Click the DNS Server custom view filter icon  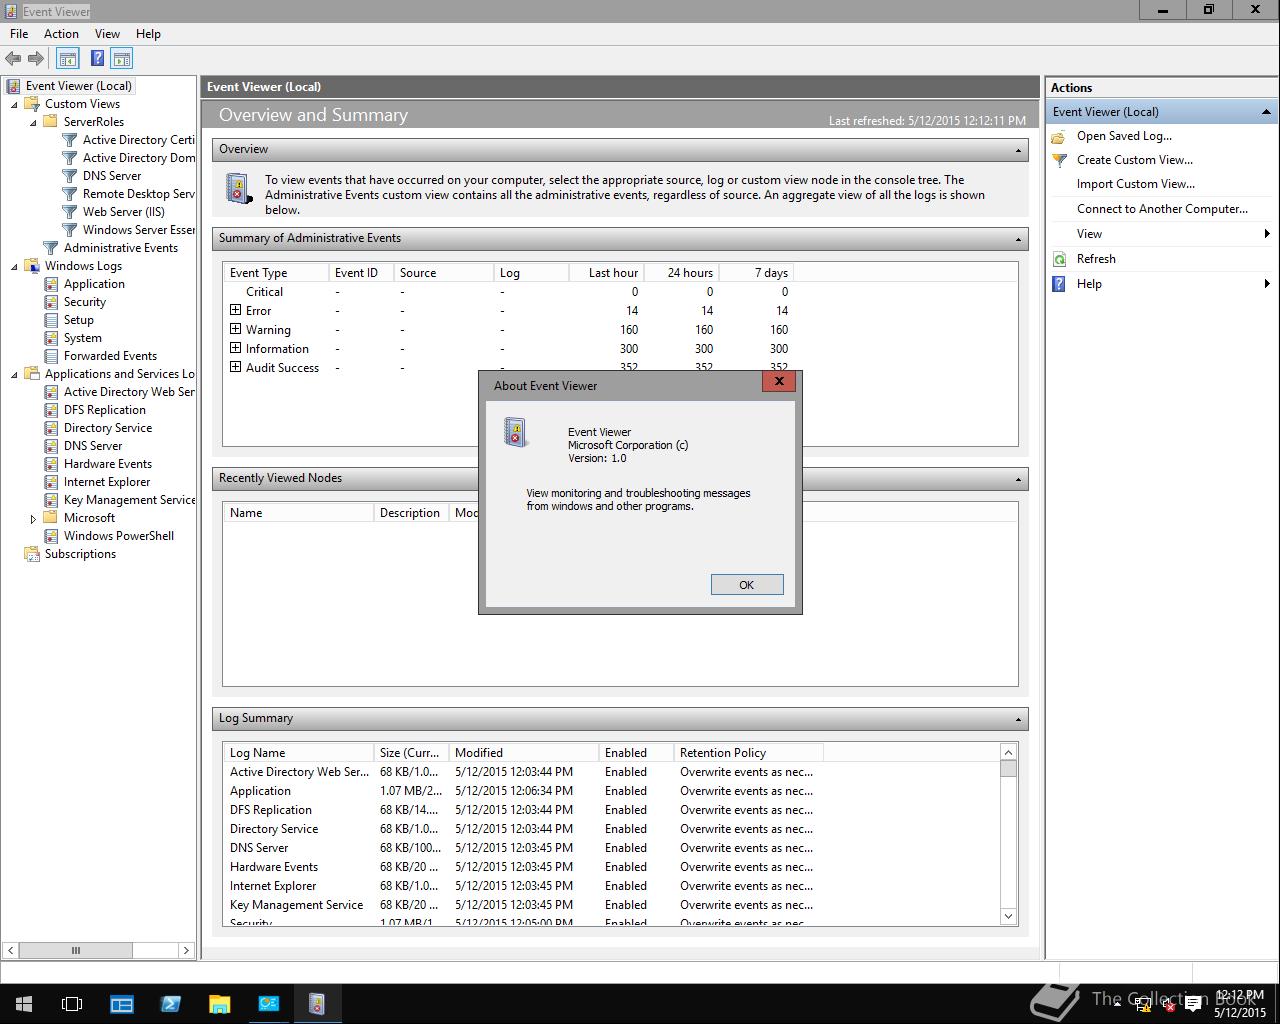pos(70,176)
